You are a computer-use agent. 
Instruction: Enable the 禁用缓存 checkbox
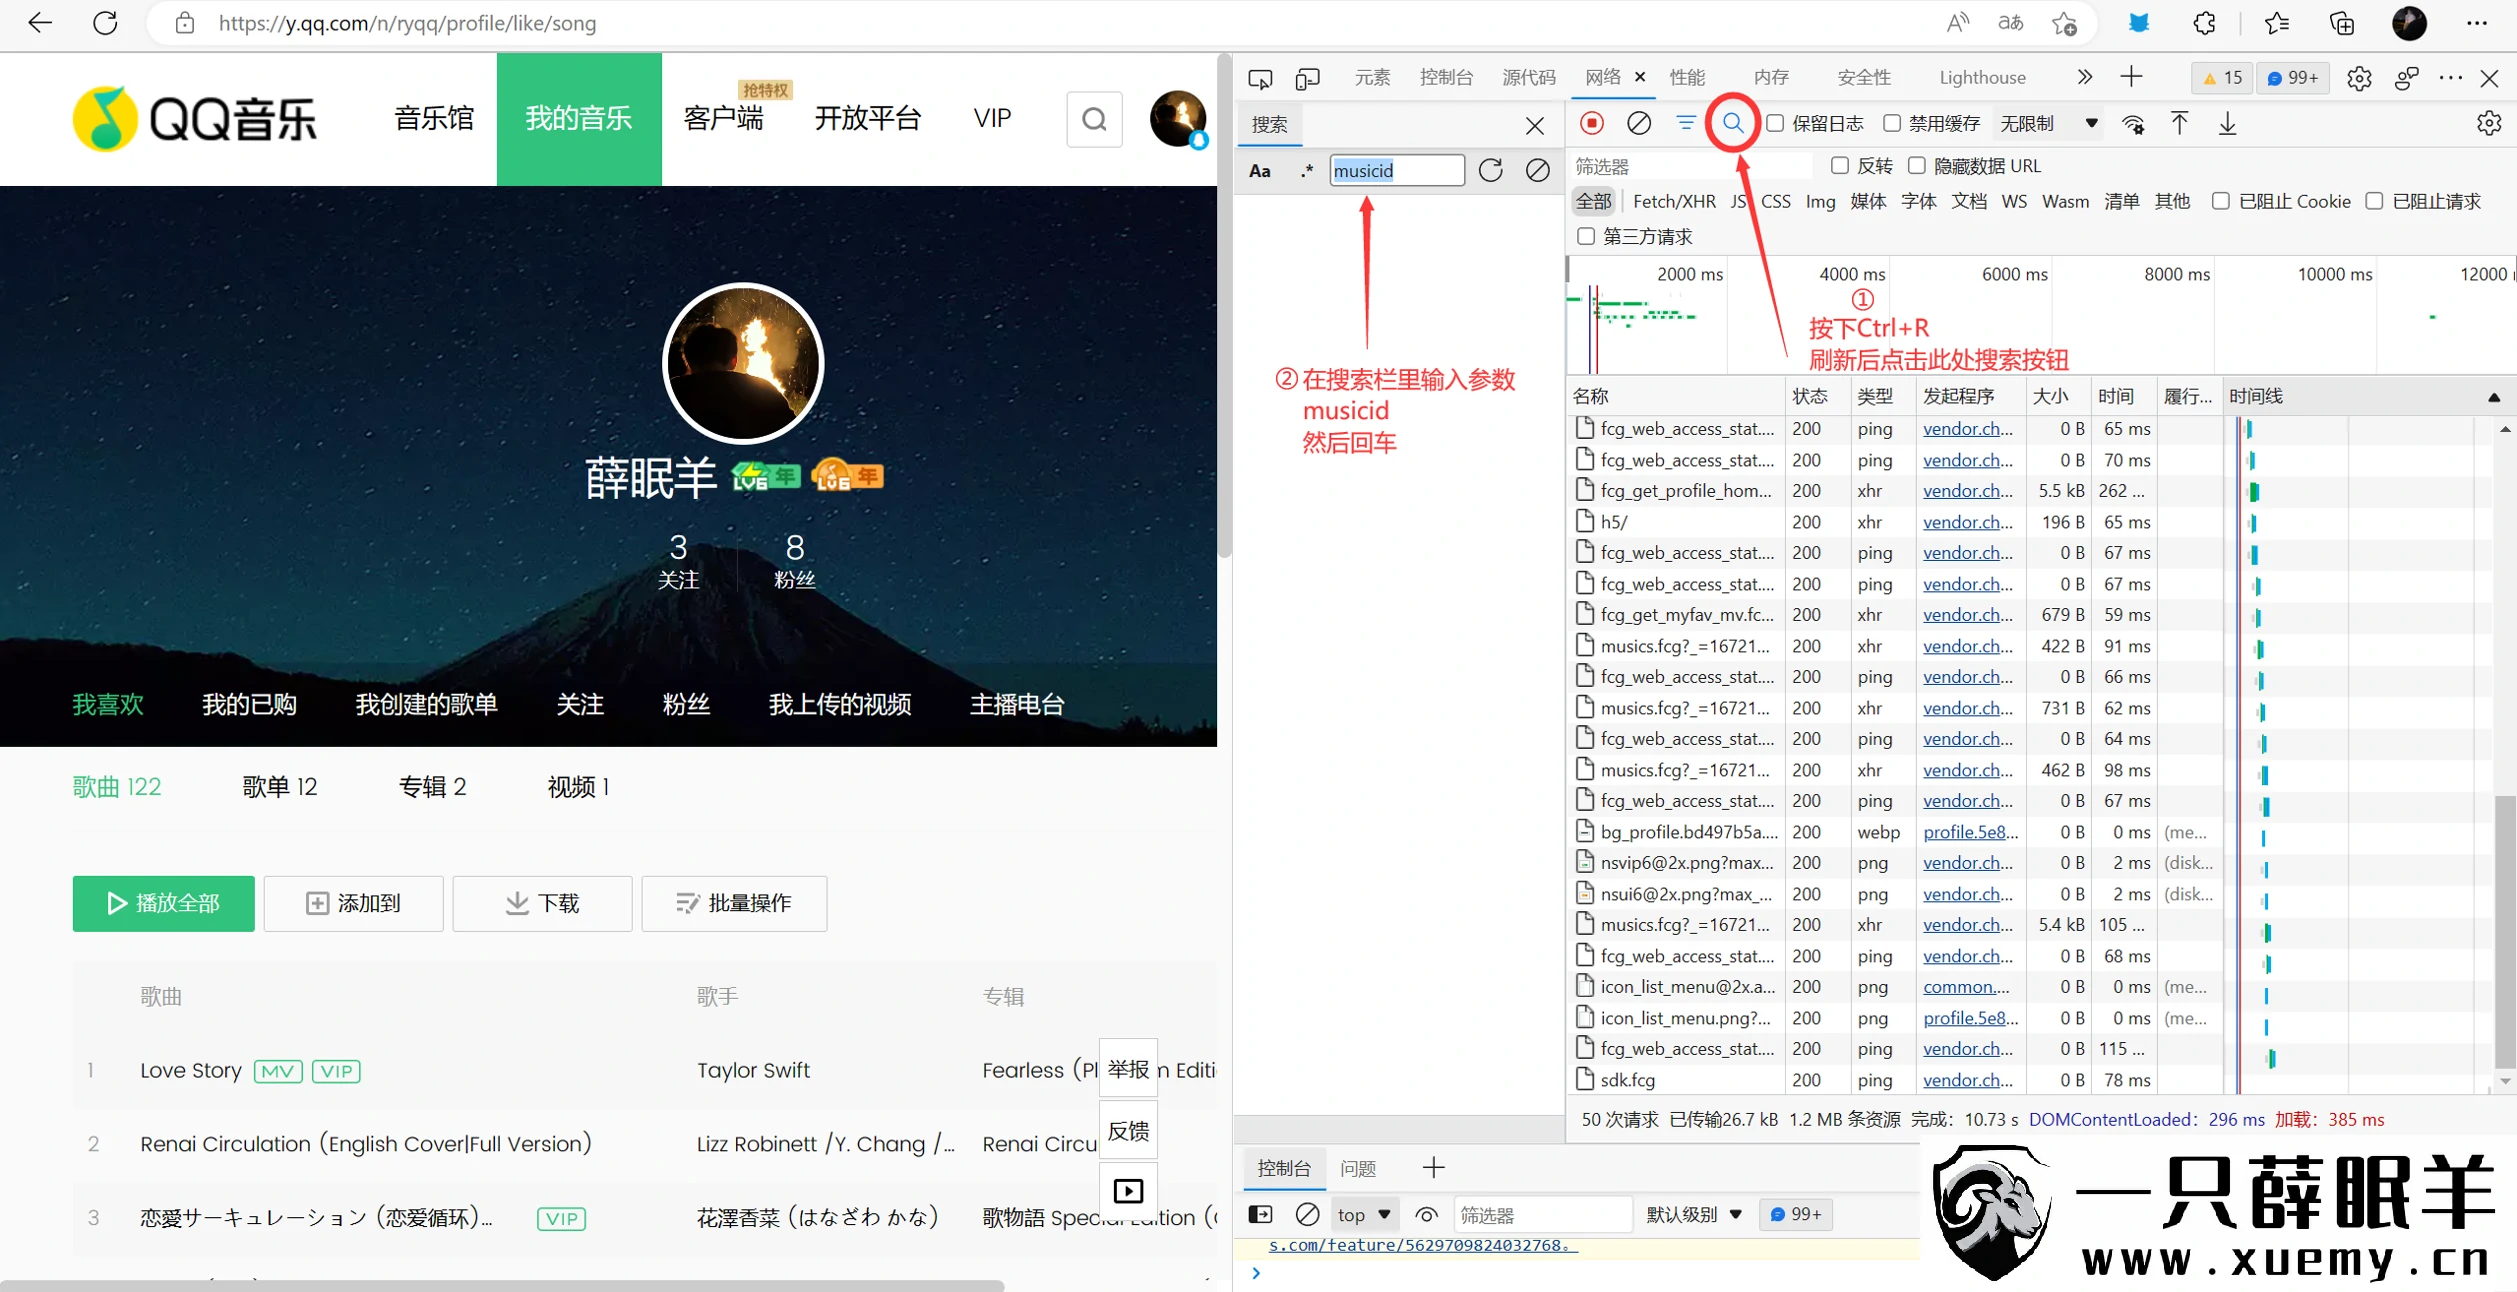pyautogui.click(x=1892, y=123)
